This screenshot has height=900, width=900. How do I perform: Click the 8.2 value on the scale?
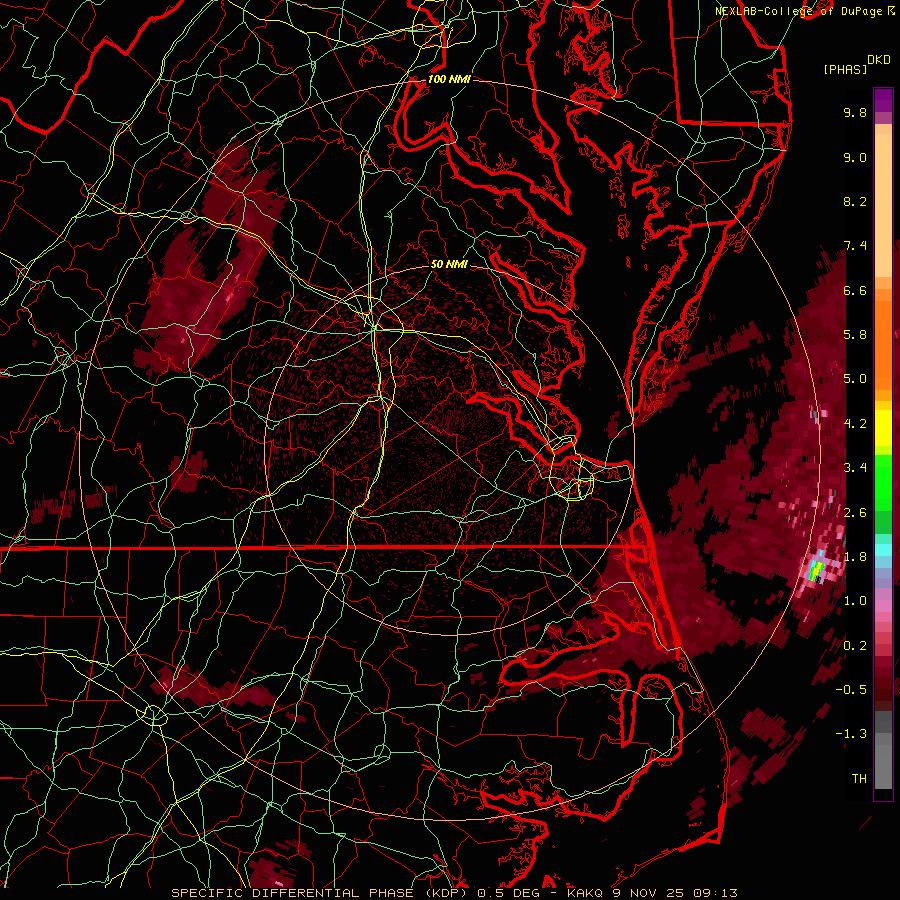point(855,201)
